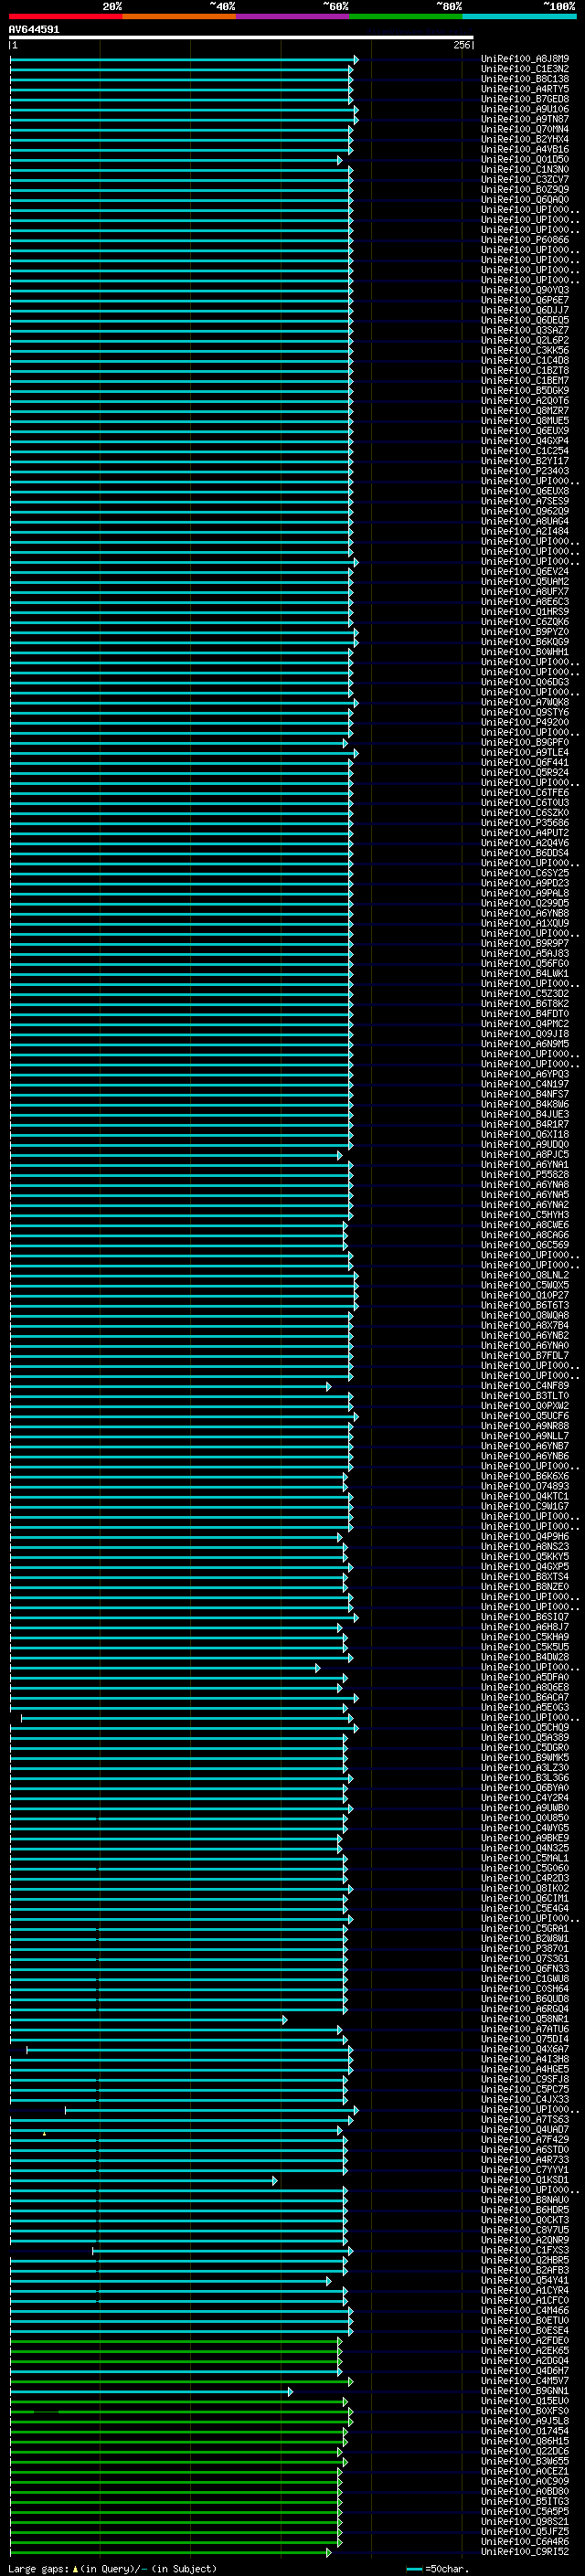The height and width of the screenshot is (2576, 585).
Task: Click UniRef100_B0Z9Q9 label
Action: coord(525,189)
